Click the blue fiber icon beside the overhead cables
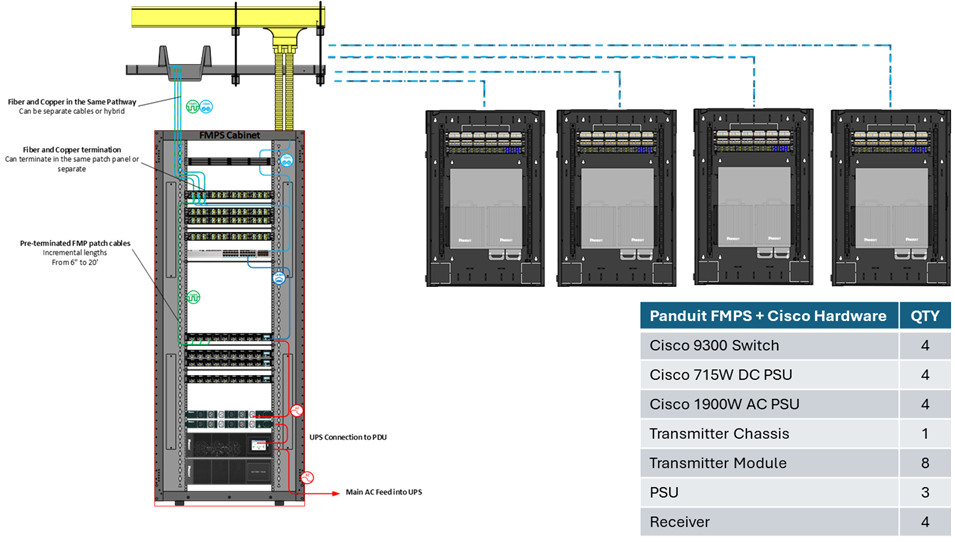 (206, 107)
